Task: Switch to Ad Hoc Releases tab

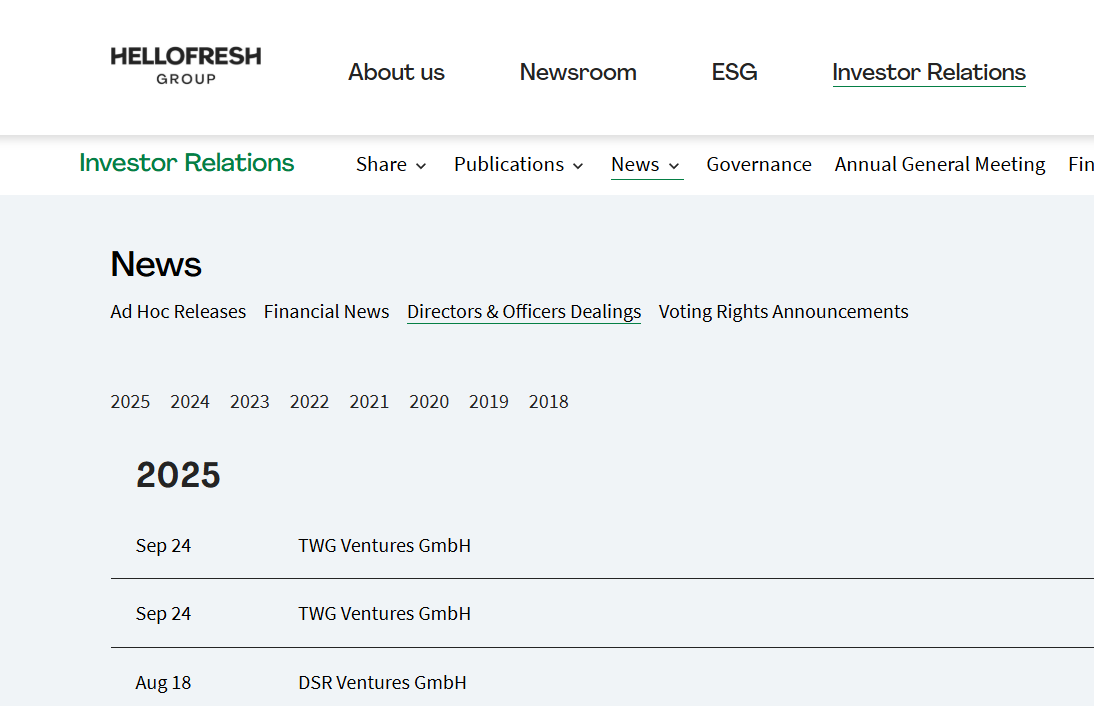Action: 178,312
